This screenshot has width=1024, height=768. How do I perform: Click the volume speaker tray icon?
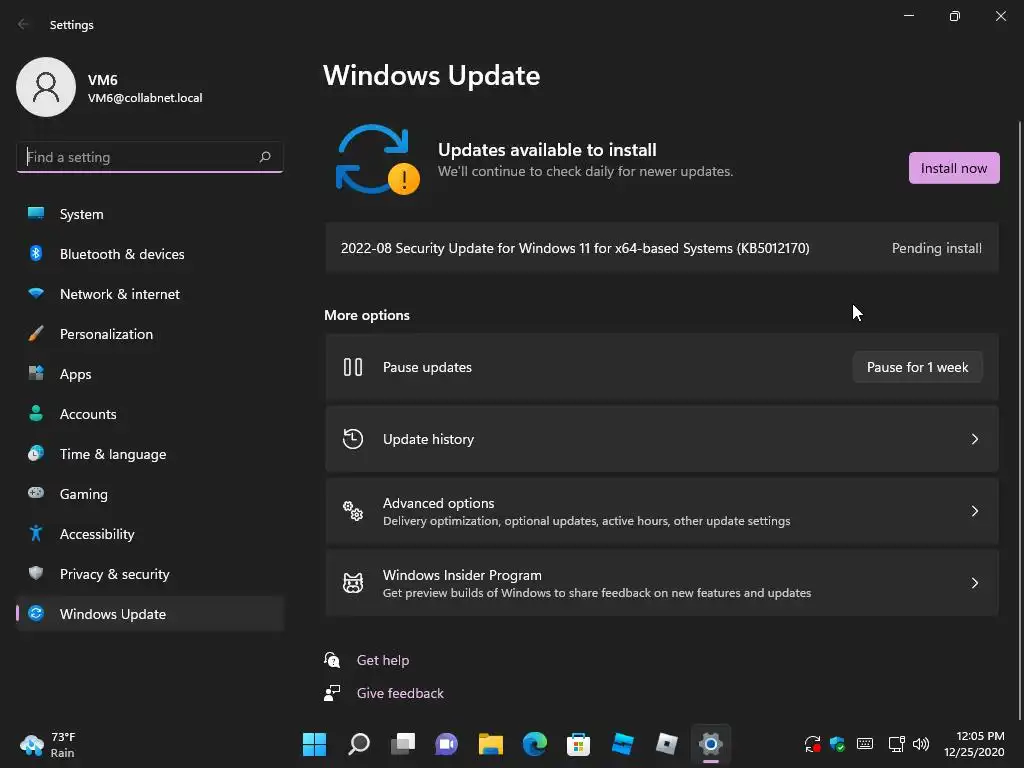(921, 744)
